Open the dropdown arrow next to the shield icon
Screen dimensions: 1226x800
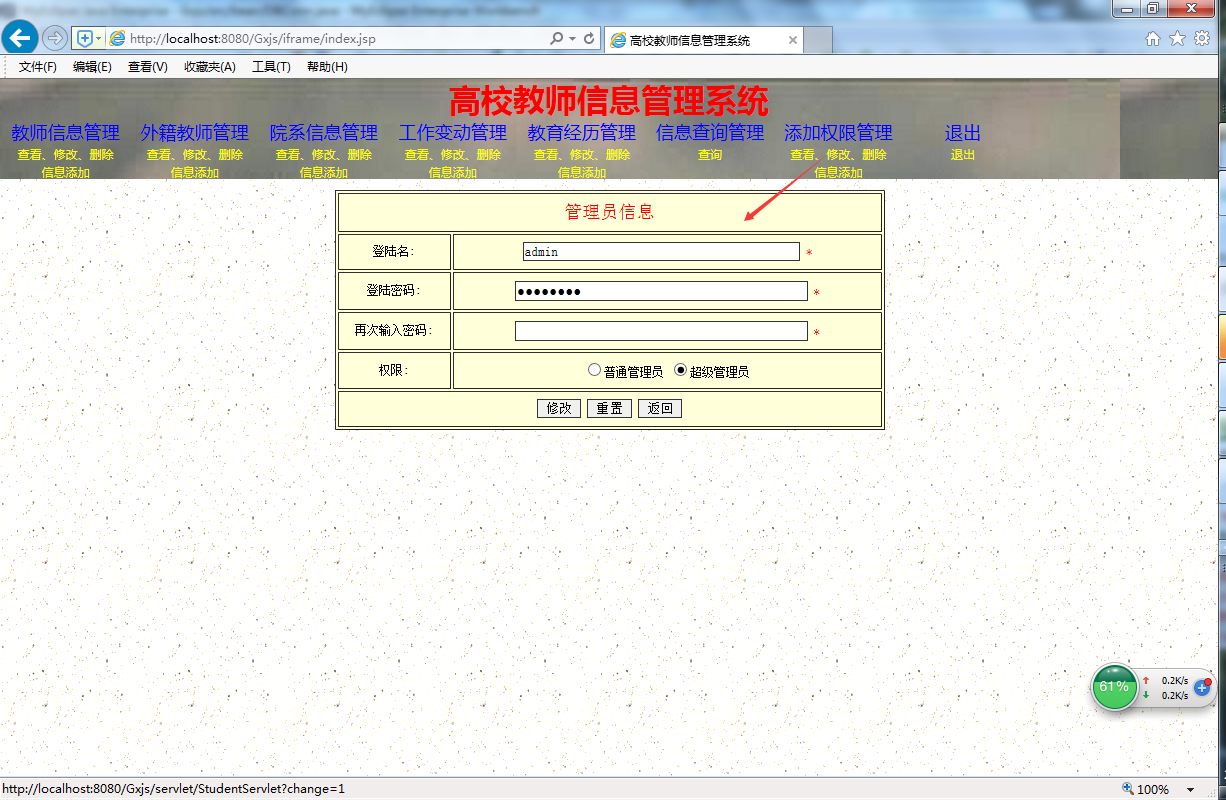98,38
